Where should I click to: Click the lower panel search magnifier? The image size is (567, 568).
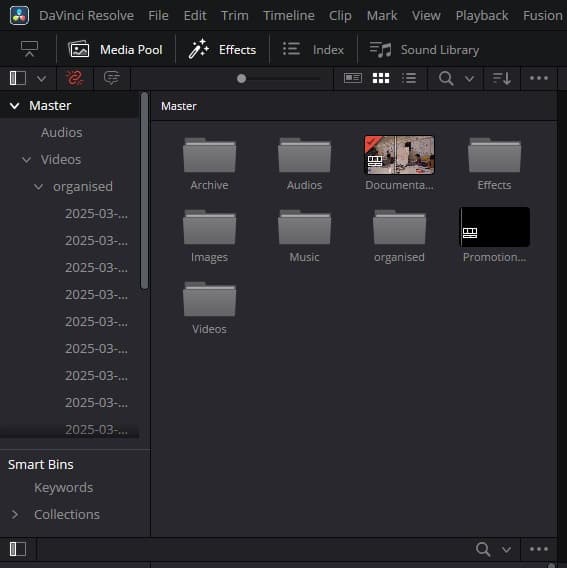coord(483,549)
